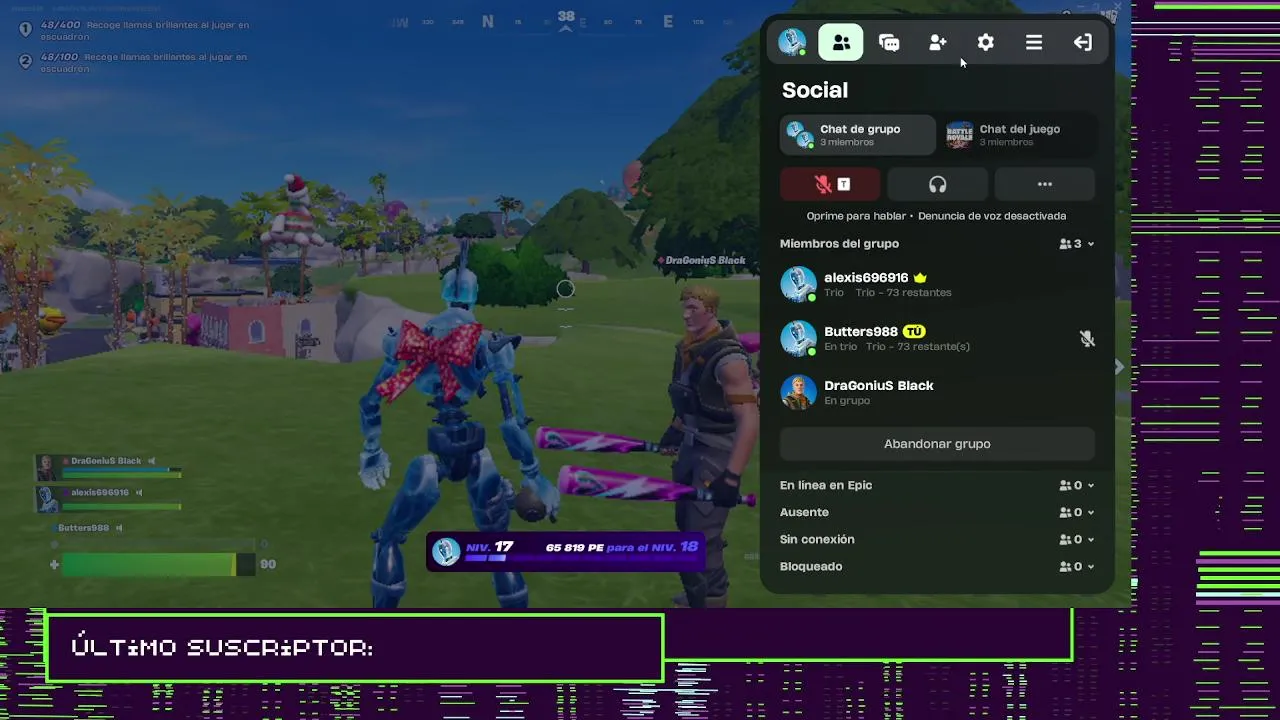Click muted mic icon beside Butters988
The height and width of the screenshot is (720, 1280).
(1087, 339)
